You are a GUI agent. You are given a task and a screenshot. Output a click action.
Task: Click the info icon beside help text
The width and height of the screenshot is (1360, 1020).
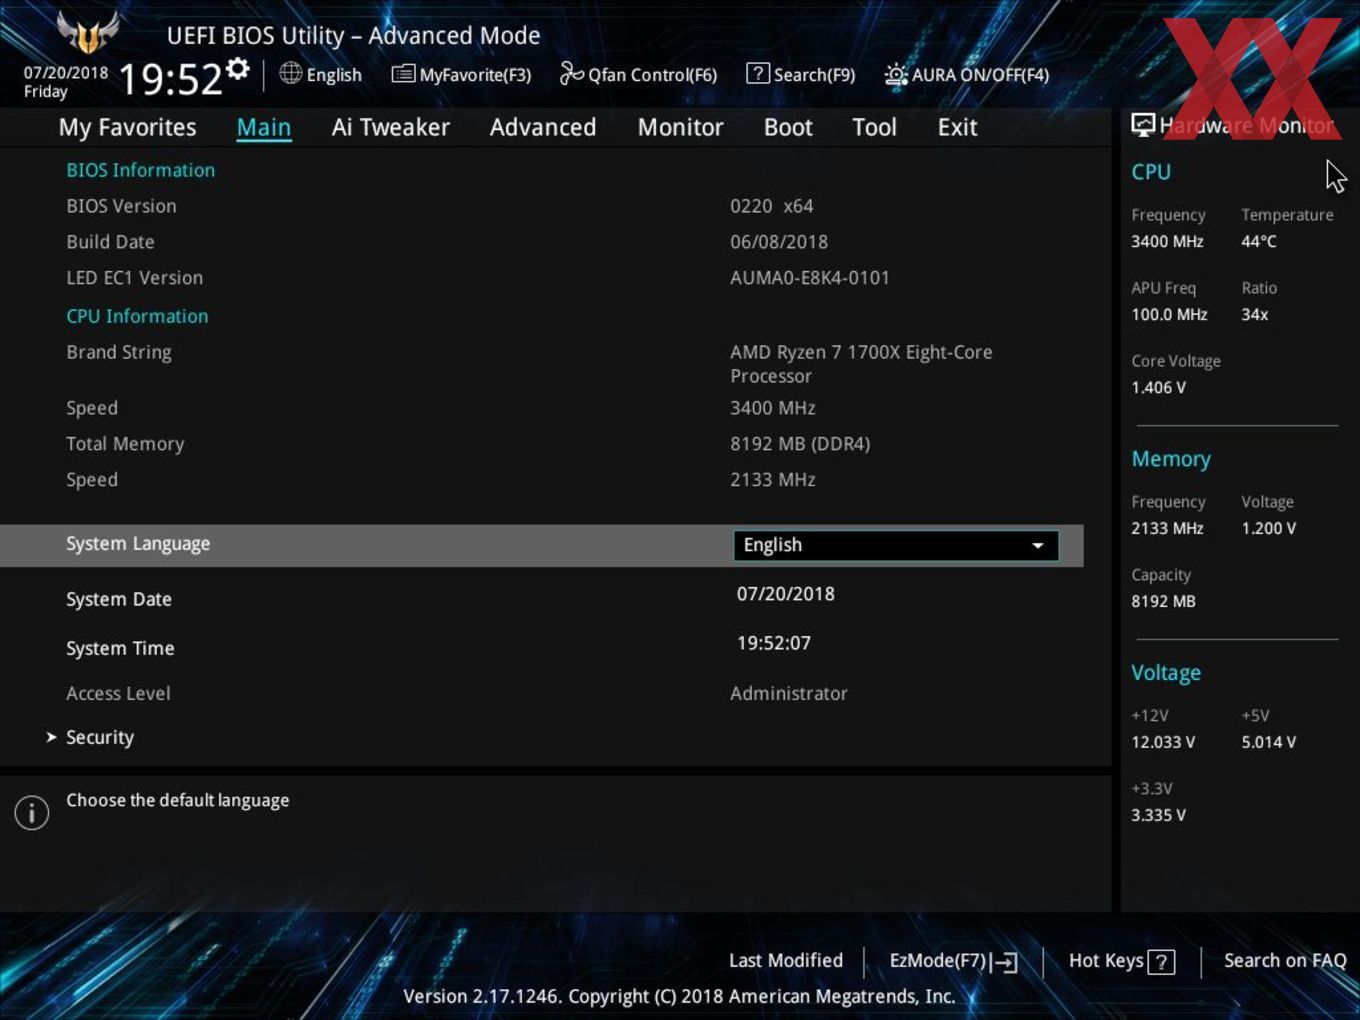click(x=32, y=812)
